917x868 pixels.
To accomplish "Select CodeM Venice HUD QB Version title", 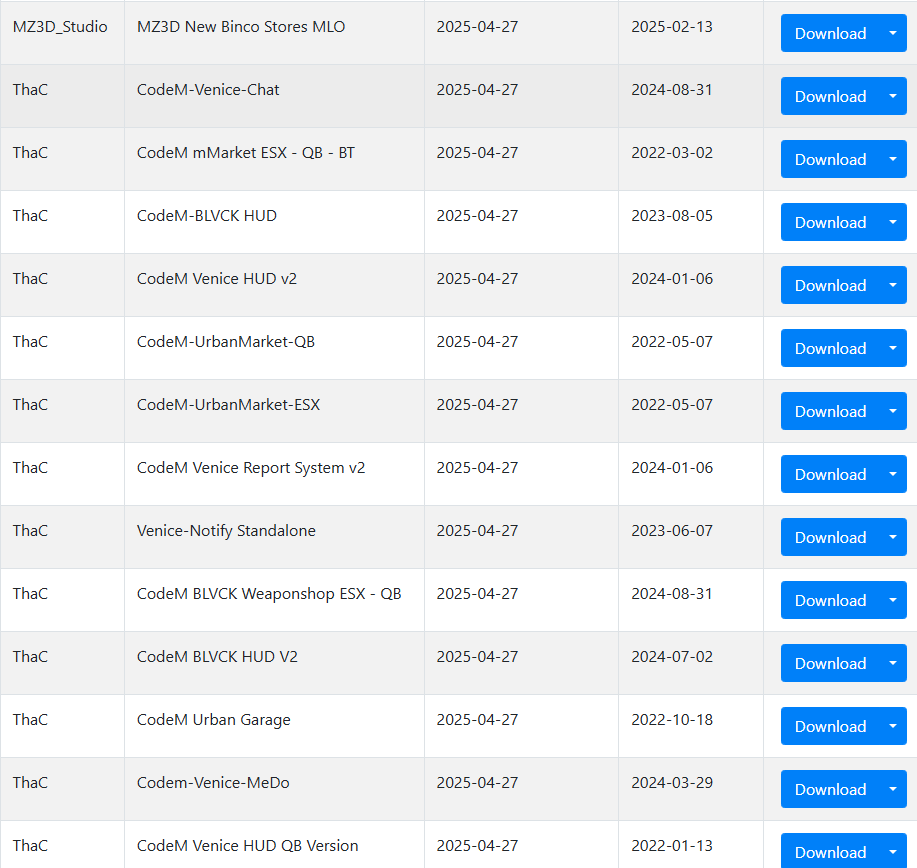I will 247,846.
